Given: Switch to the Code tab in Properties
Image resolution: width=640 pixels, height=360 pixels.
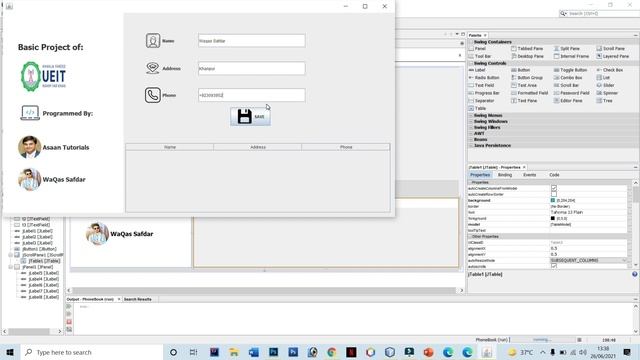Looking at the screenshot, I should [x=554, y=175].
